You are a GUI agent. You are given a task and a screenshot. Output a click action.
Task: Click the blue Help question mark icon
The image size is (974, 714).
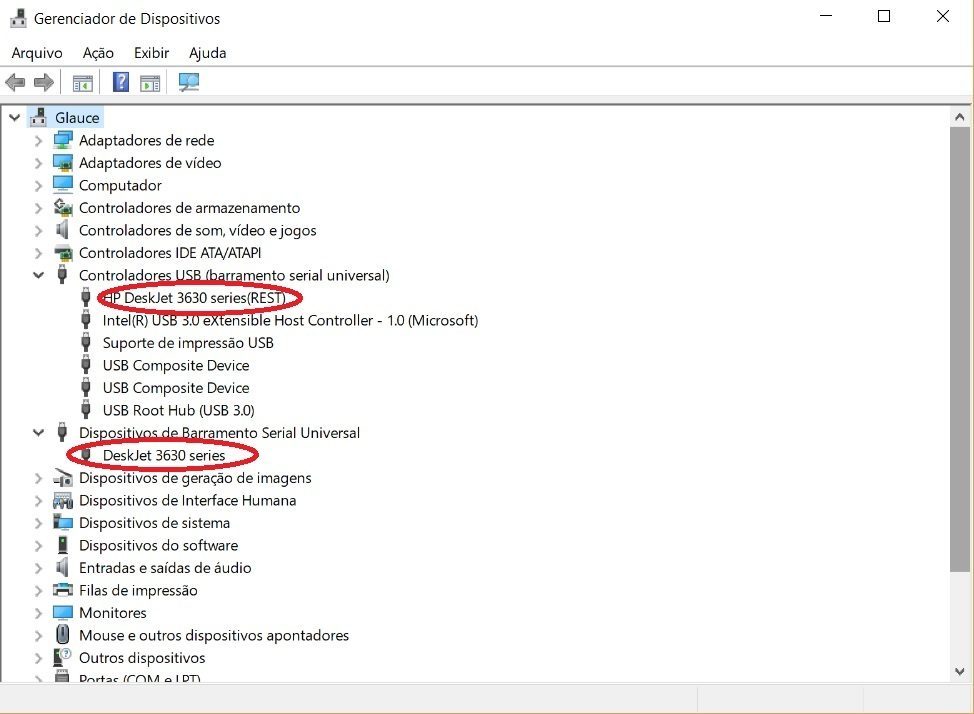coord(121,82)
